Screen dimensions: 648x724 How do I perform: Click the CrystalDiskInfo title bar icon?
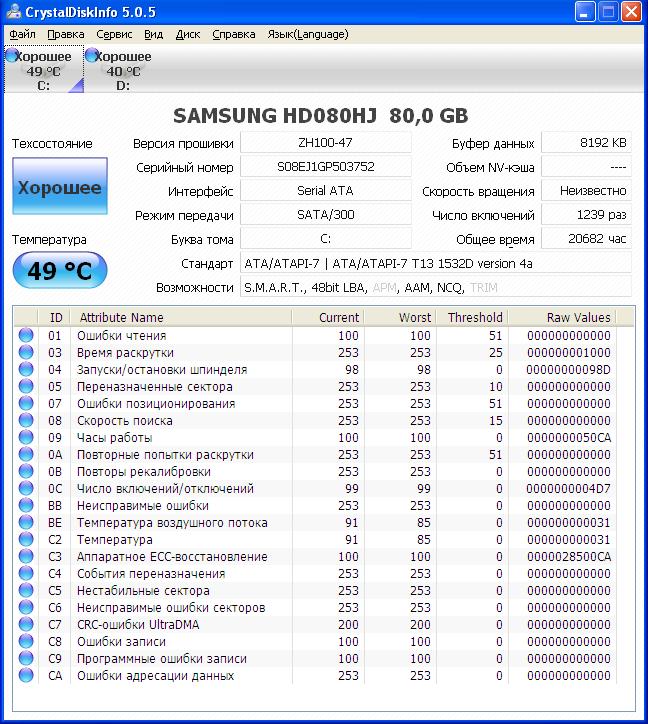click(13, 11)
